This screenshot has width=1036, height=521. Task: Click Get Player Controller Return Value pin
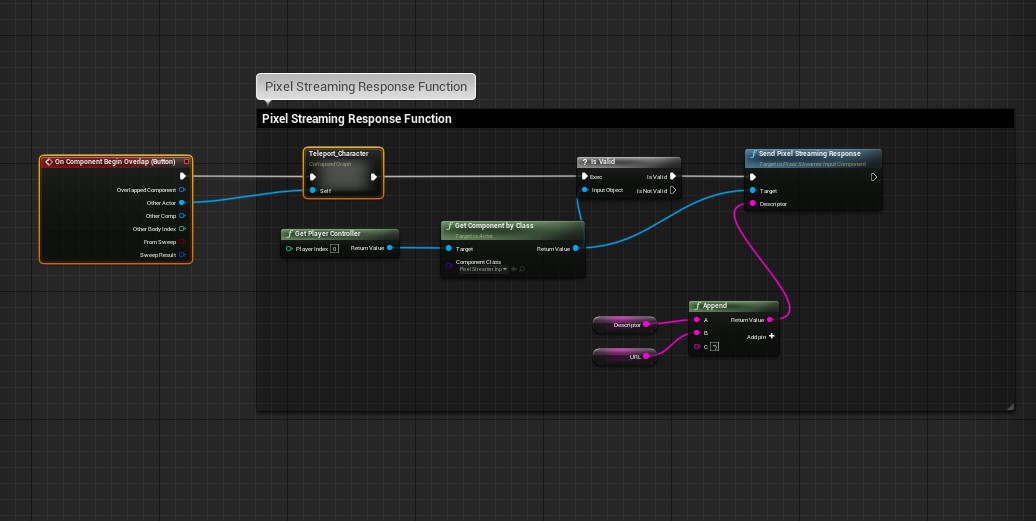390,248
